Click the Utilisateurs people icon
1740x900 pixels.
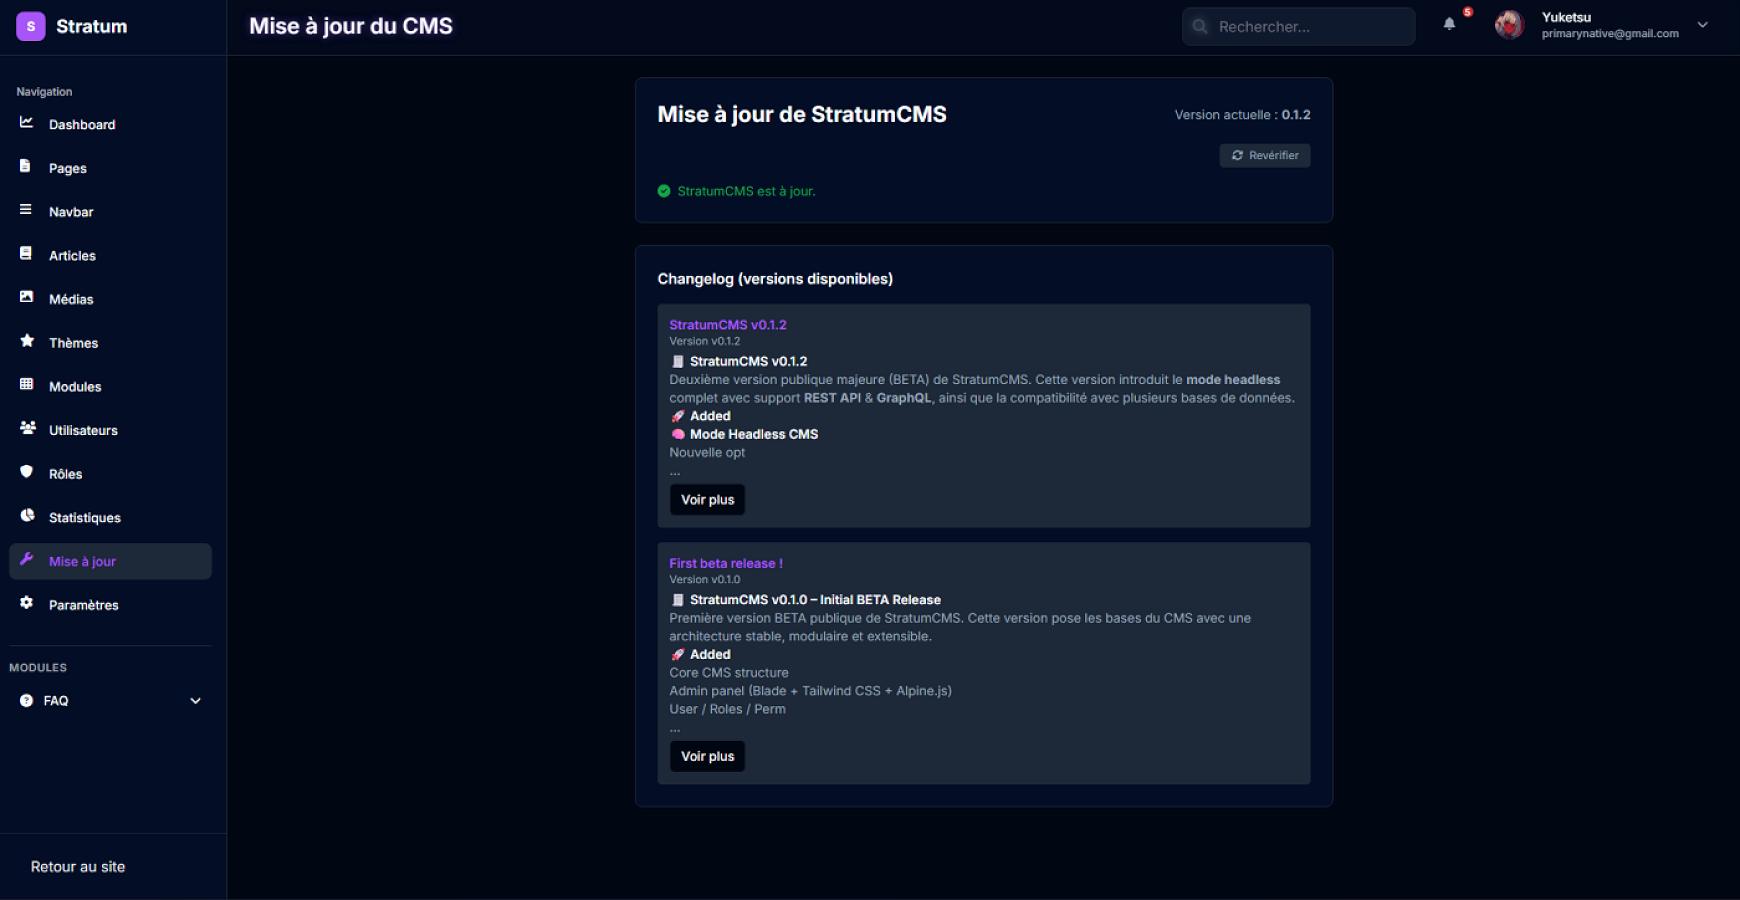pos(28,428)
